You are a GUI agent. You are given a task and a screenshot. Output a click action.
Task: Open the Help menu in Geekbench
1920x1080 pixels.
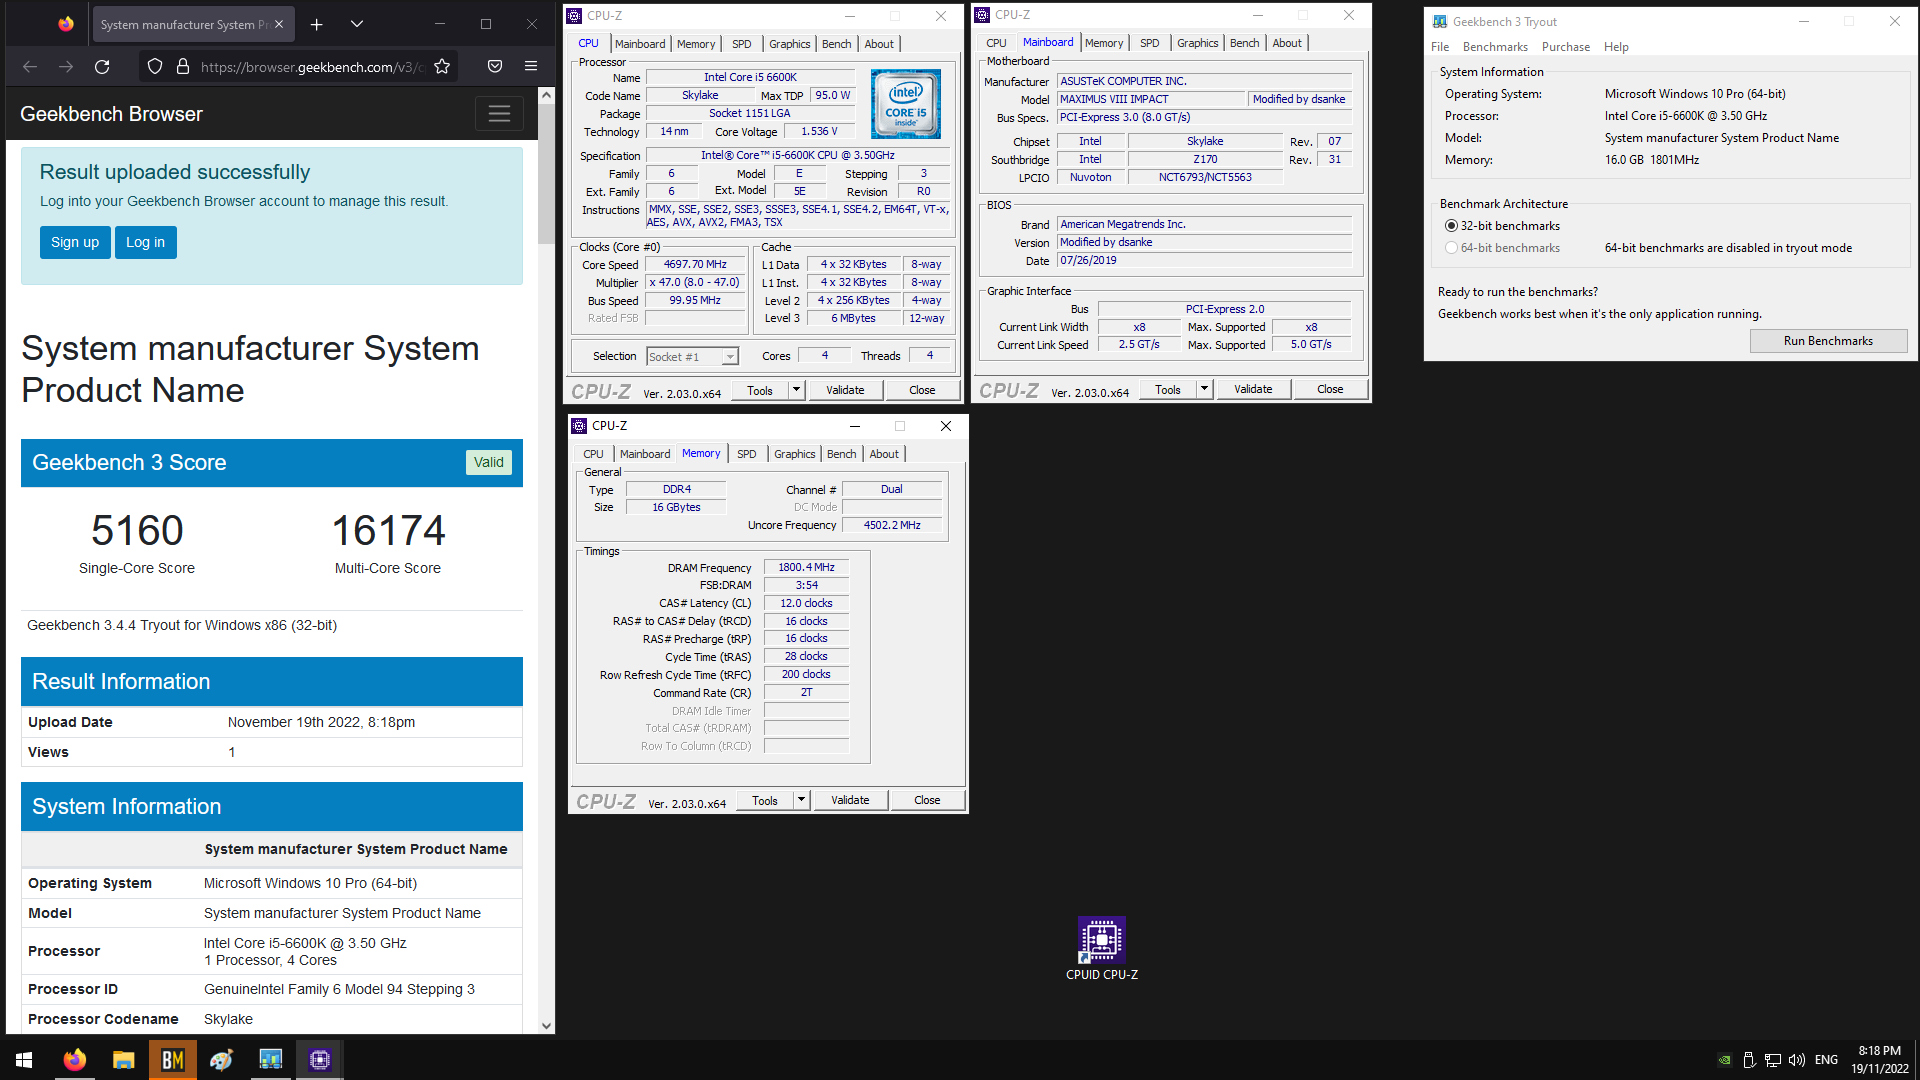tap(1616, 47)
